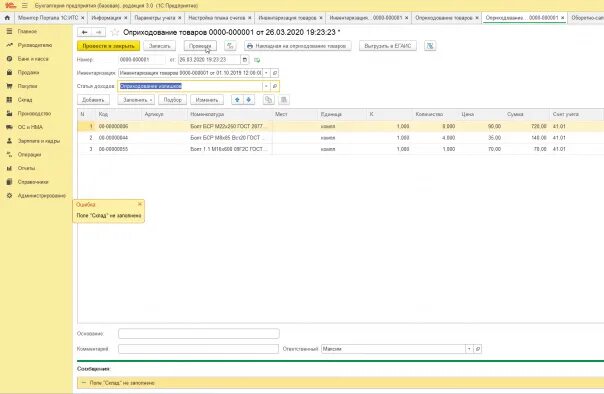Click into the Основание field
The height and width of the screenshot is (394, 604).
click(199, 334)
